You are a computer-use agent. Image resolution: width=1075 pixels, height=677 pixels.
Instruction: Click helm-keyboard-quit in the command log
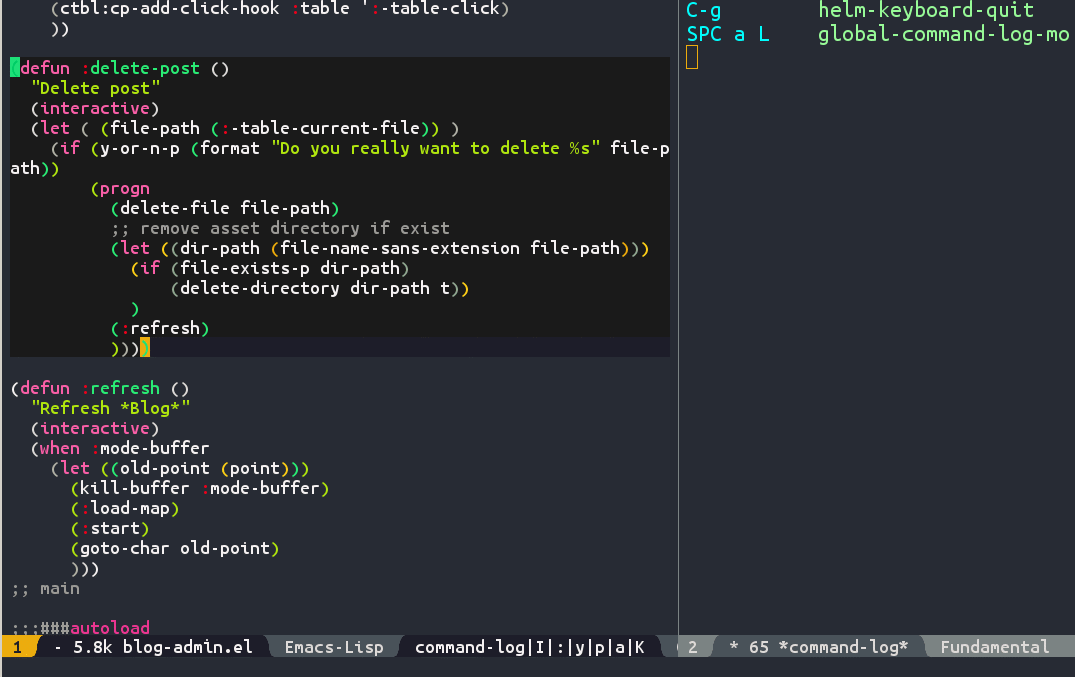point(926,10)
